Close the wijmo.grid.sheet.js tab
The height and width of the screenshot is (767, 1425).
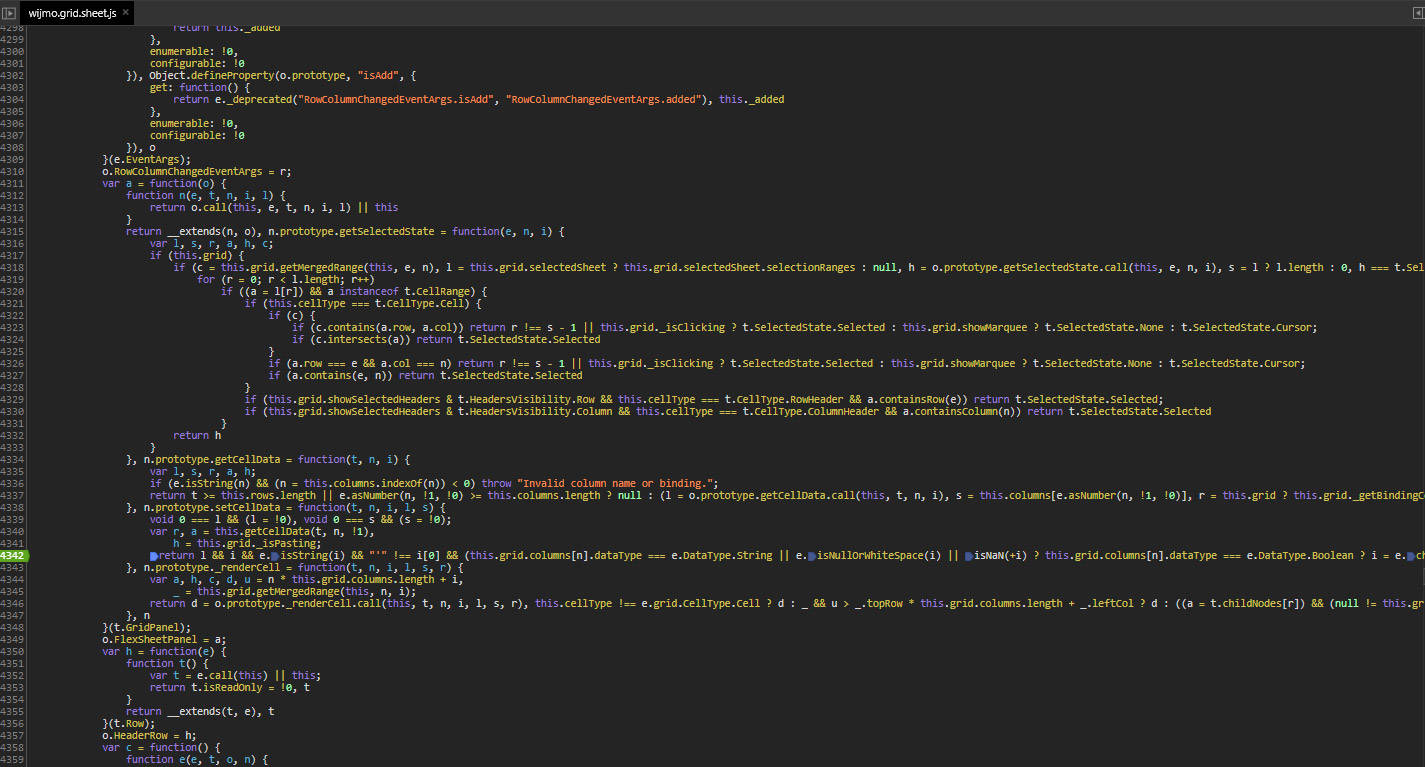pyautogui.click(x=125, y=14)
